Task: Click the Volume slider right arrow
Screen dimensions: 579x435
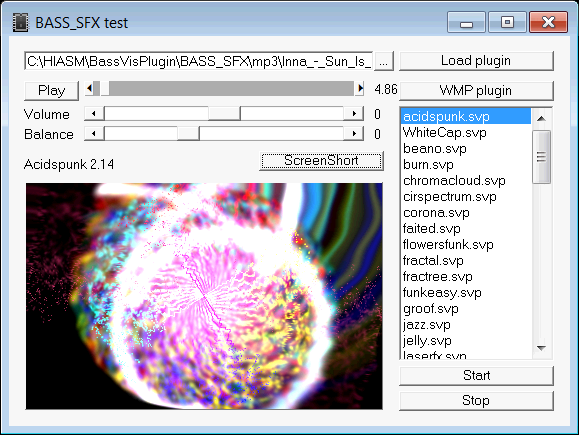Action: 354,114
